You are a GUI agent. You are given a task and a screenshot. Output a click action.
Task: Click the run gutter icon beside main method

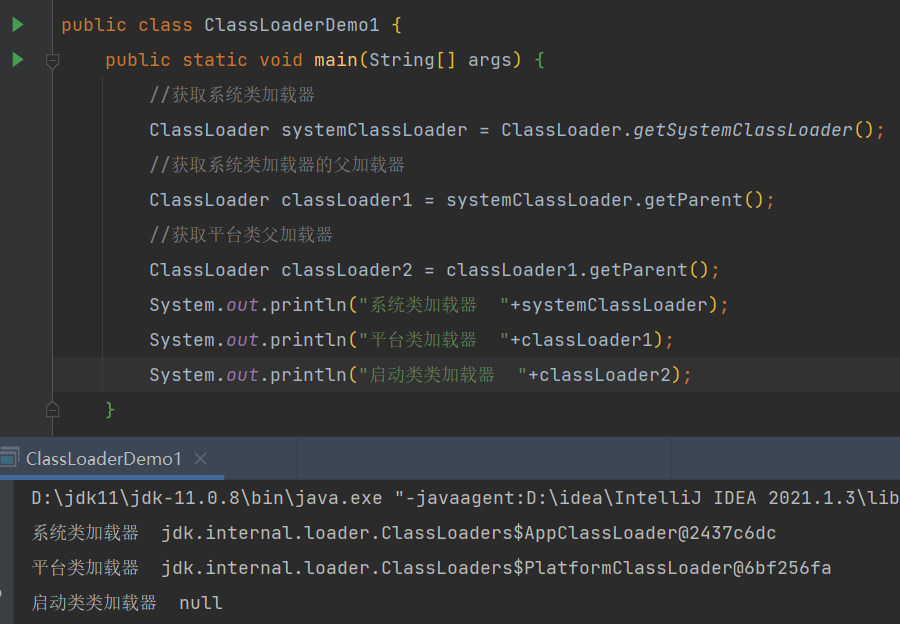click(18, 60)
